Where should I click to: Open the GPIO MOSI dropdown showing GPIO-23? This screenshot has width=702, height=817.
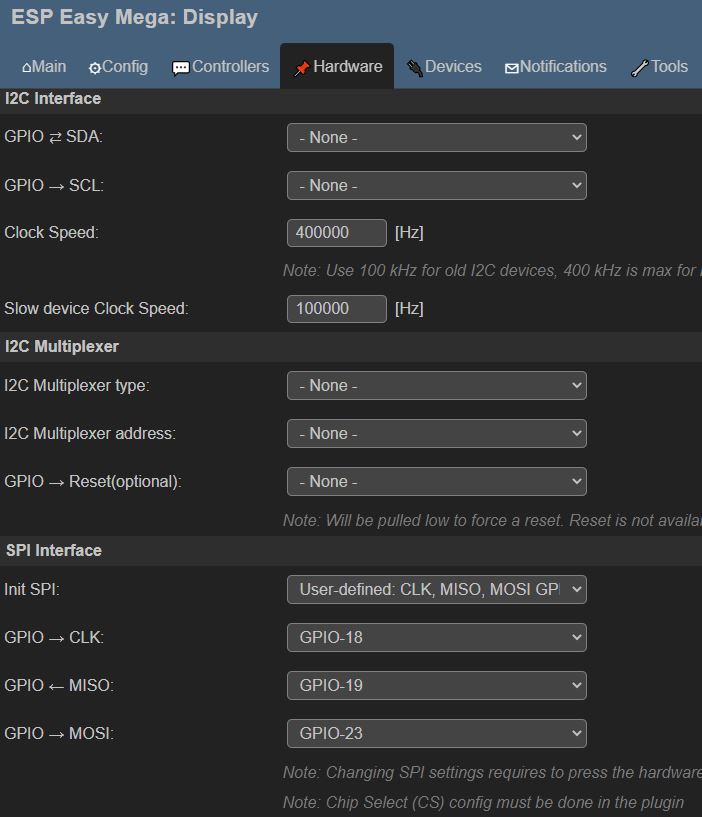pos(437,733)
